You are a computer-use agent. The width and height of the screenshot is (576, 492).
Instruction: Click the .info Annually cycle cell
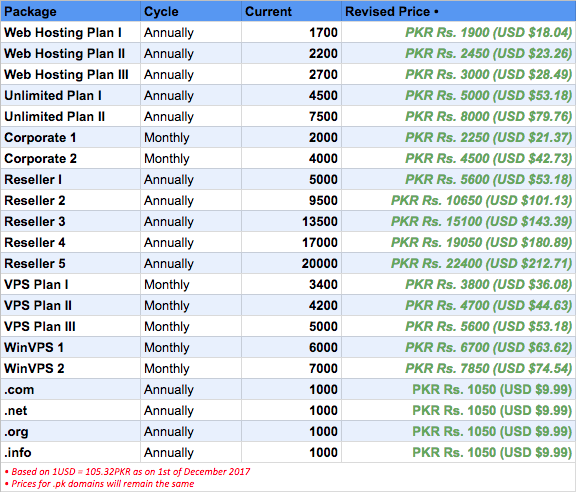tap(191, 452)
